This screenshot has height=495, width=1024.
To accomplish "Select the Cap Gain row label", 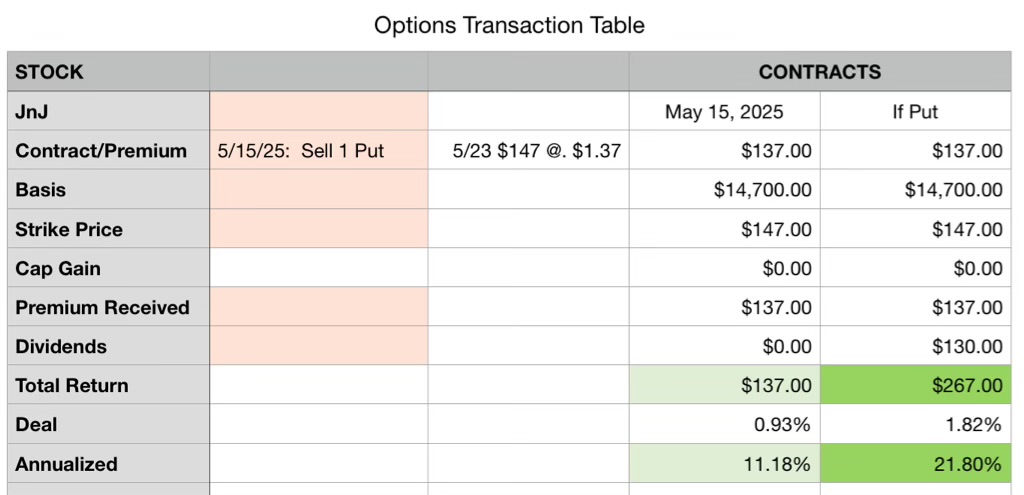I will (108, 268).
